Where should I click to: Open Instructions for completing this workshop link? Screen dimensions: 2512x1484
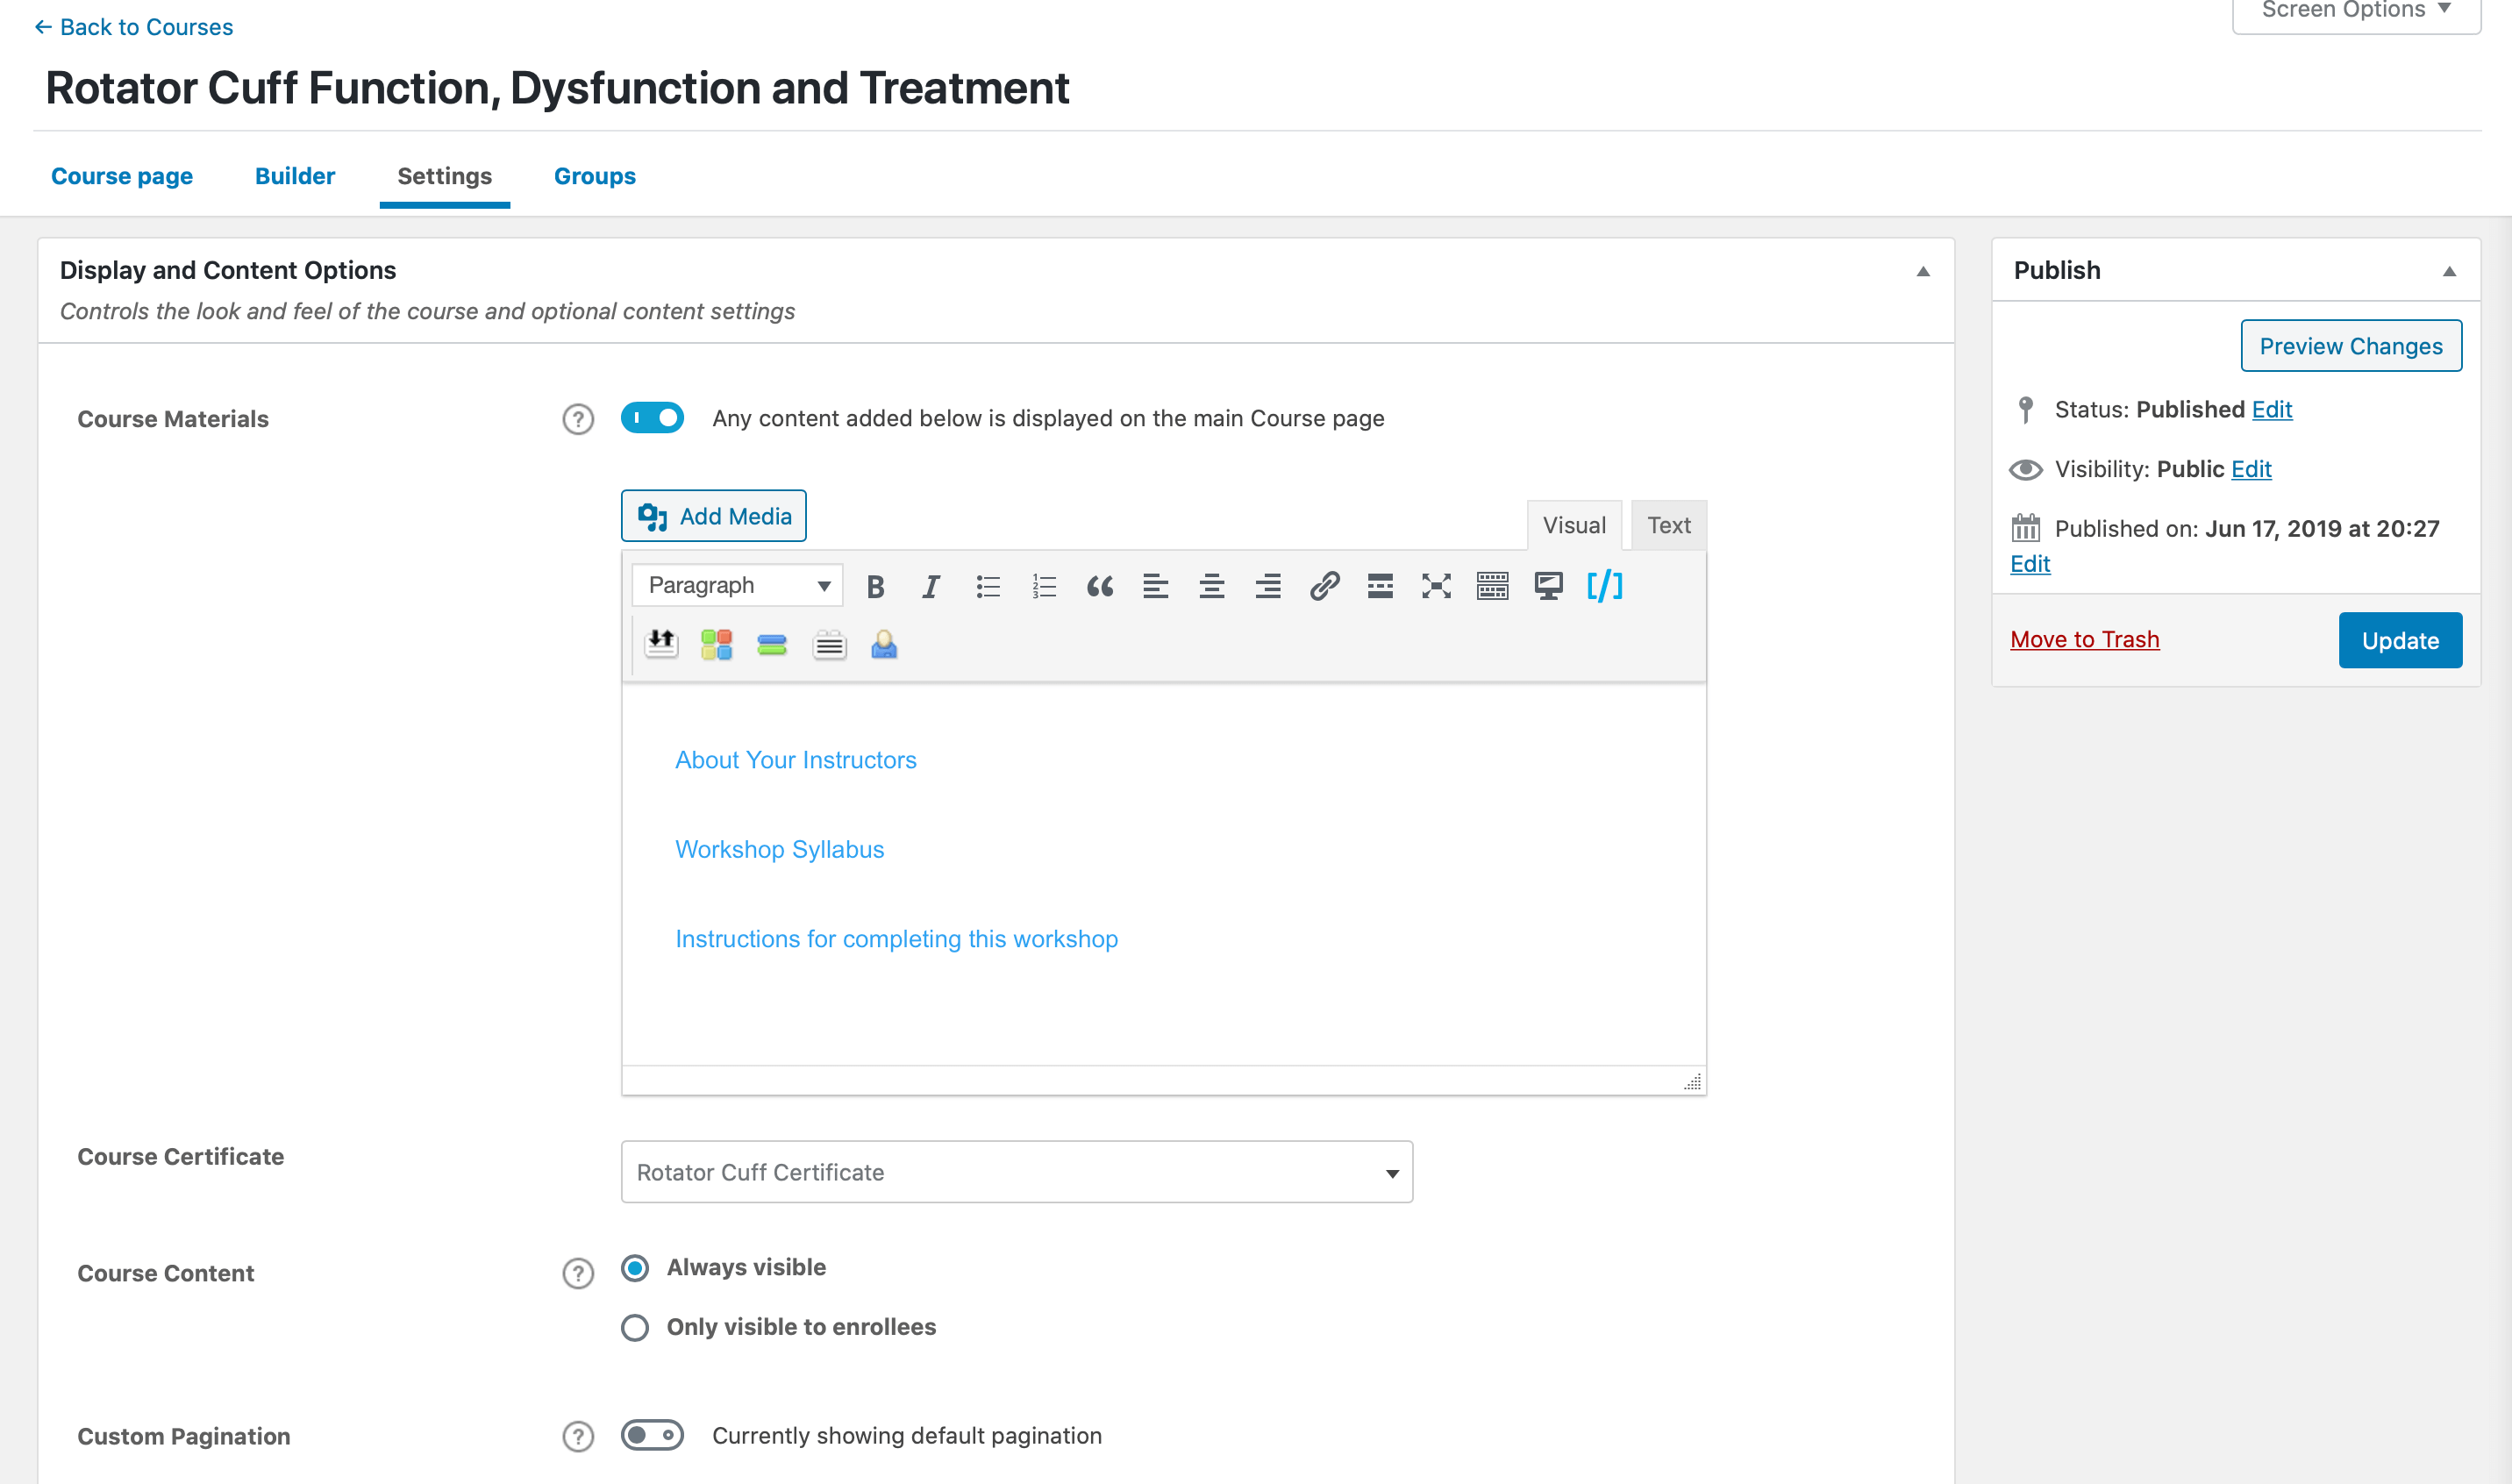tap(896, 939)
